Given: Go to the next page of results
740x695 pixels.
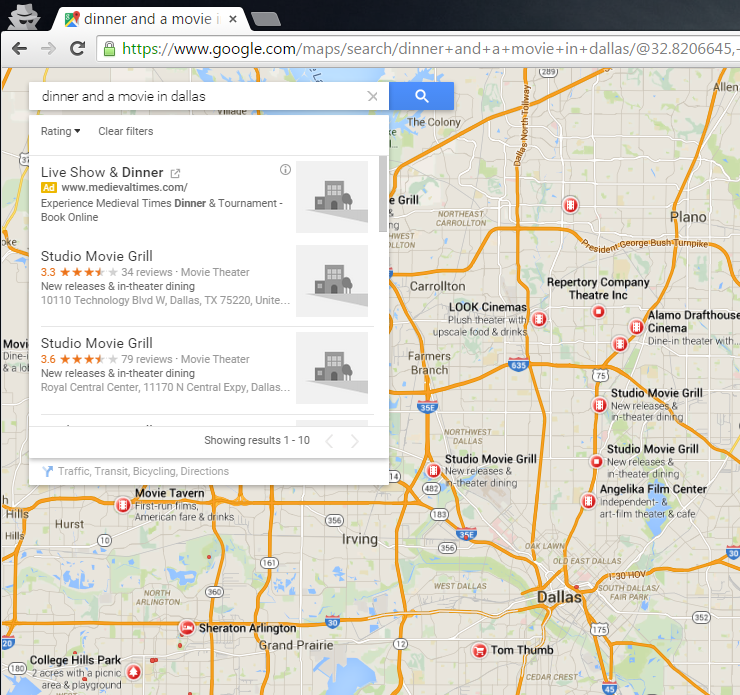Looking at the screenshot, I should tap(354, 441).
